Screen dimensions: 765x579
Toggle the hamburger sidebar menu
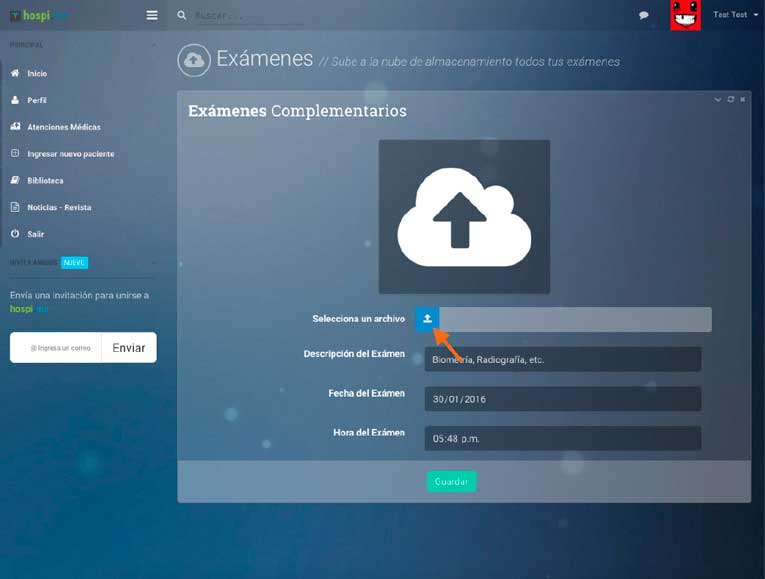[152, 15]
